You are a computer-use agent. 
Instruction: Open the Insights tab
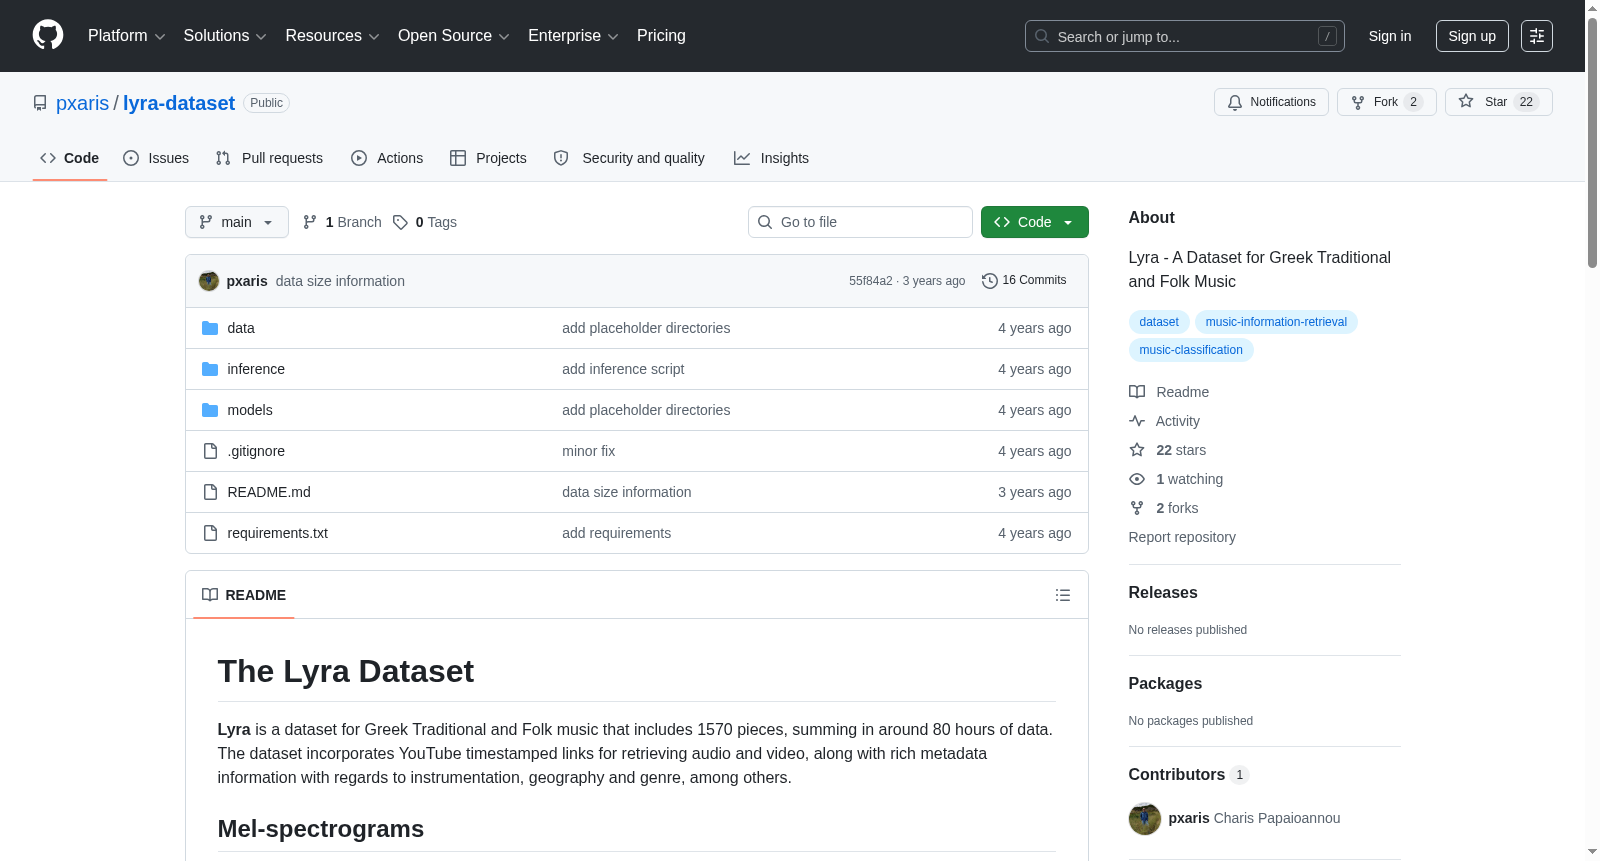(771, 158)
